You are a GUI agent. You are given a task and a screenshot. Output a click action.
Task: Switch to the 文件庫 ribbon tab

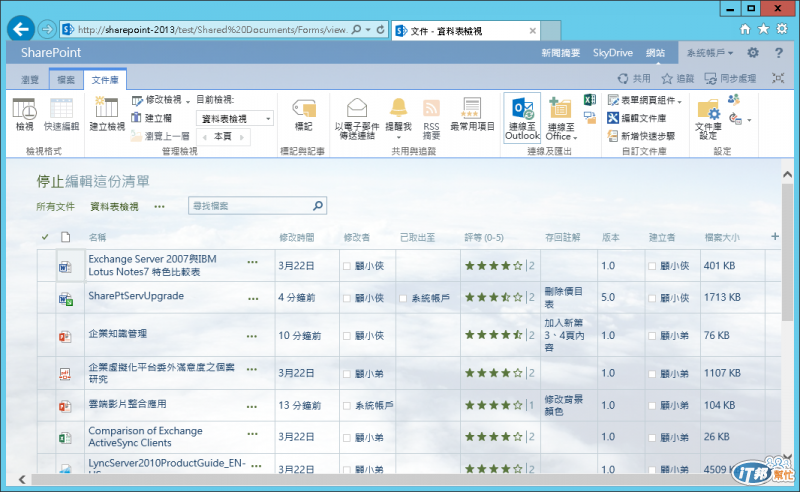coord(105,80)
